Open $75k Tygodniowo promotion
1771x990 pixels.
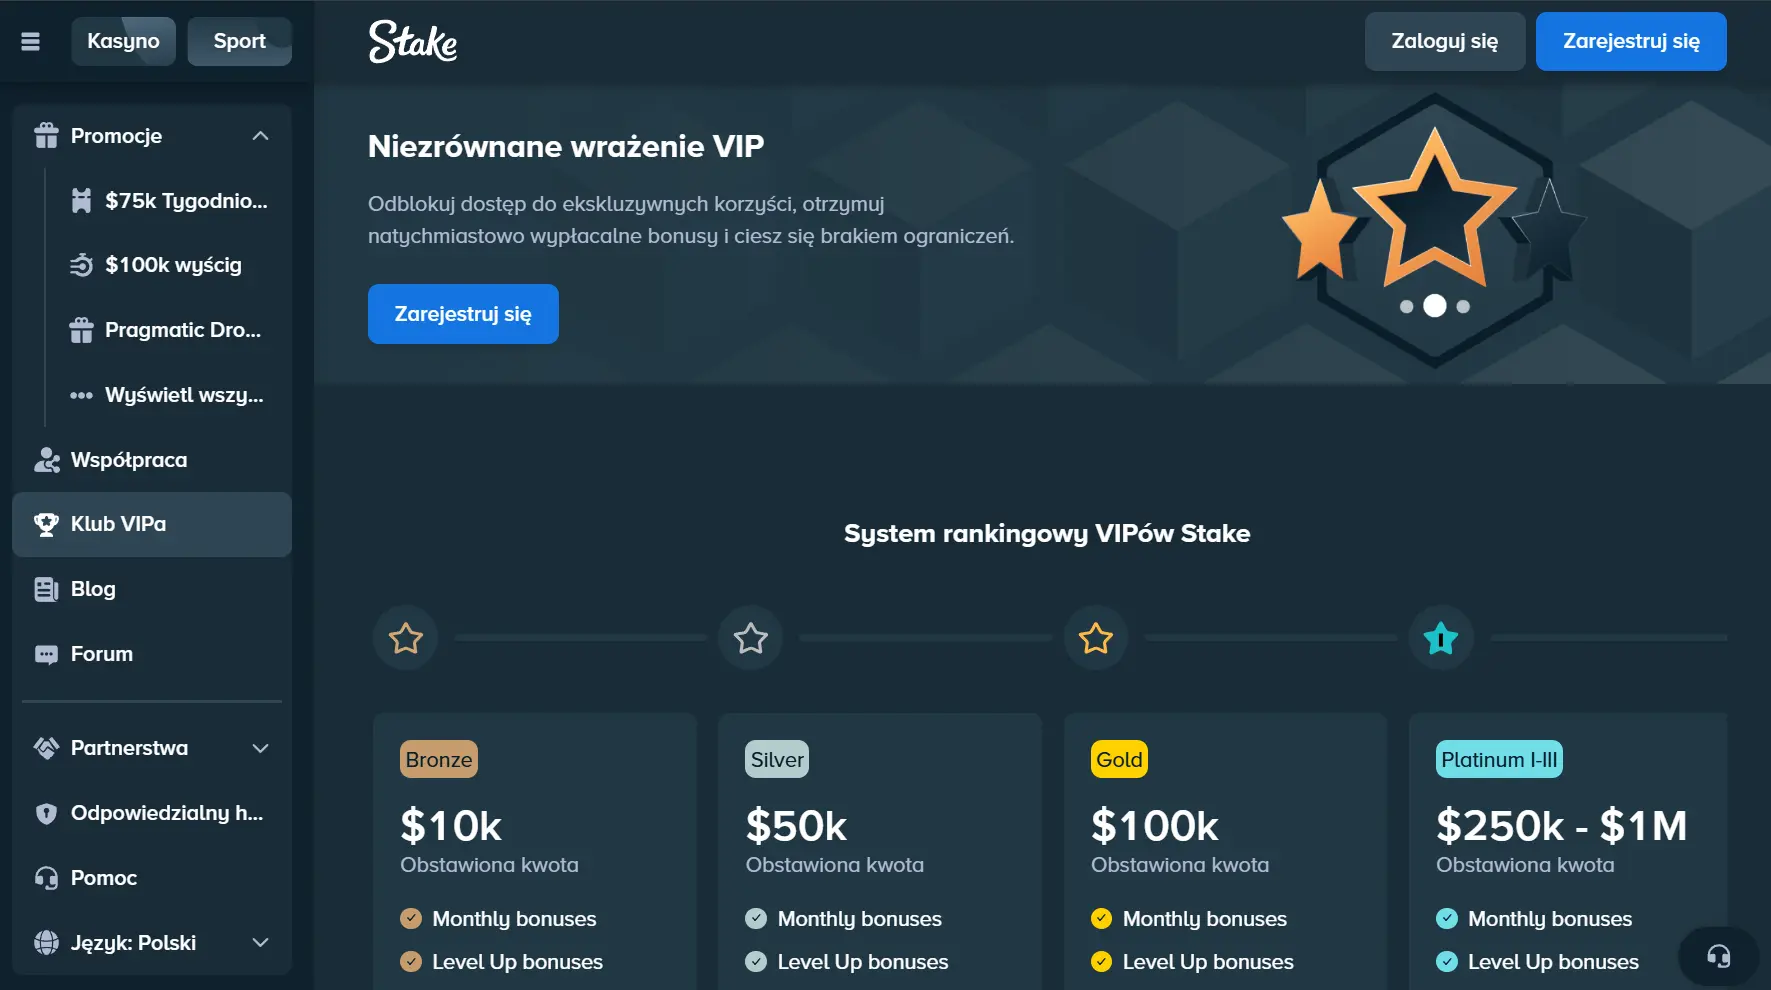point(171,201)
